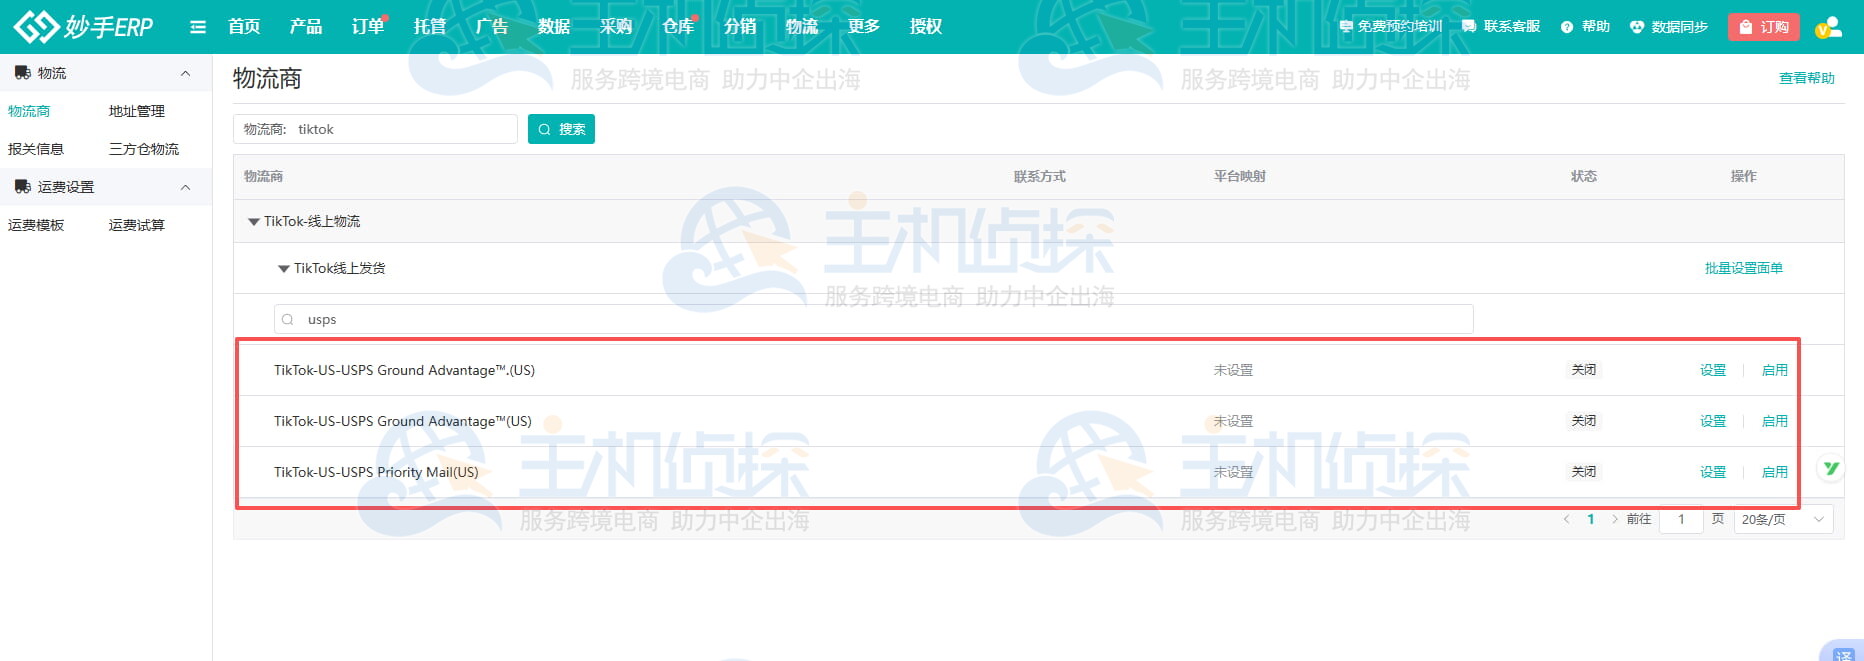Open the 采购 menu
Image resolution: width=1864 pixels, height=661 pixels.
616,27
